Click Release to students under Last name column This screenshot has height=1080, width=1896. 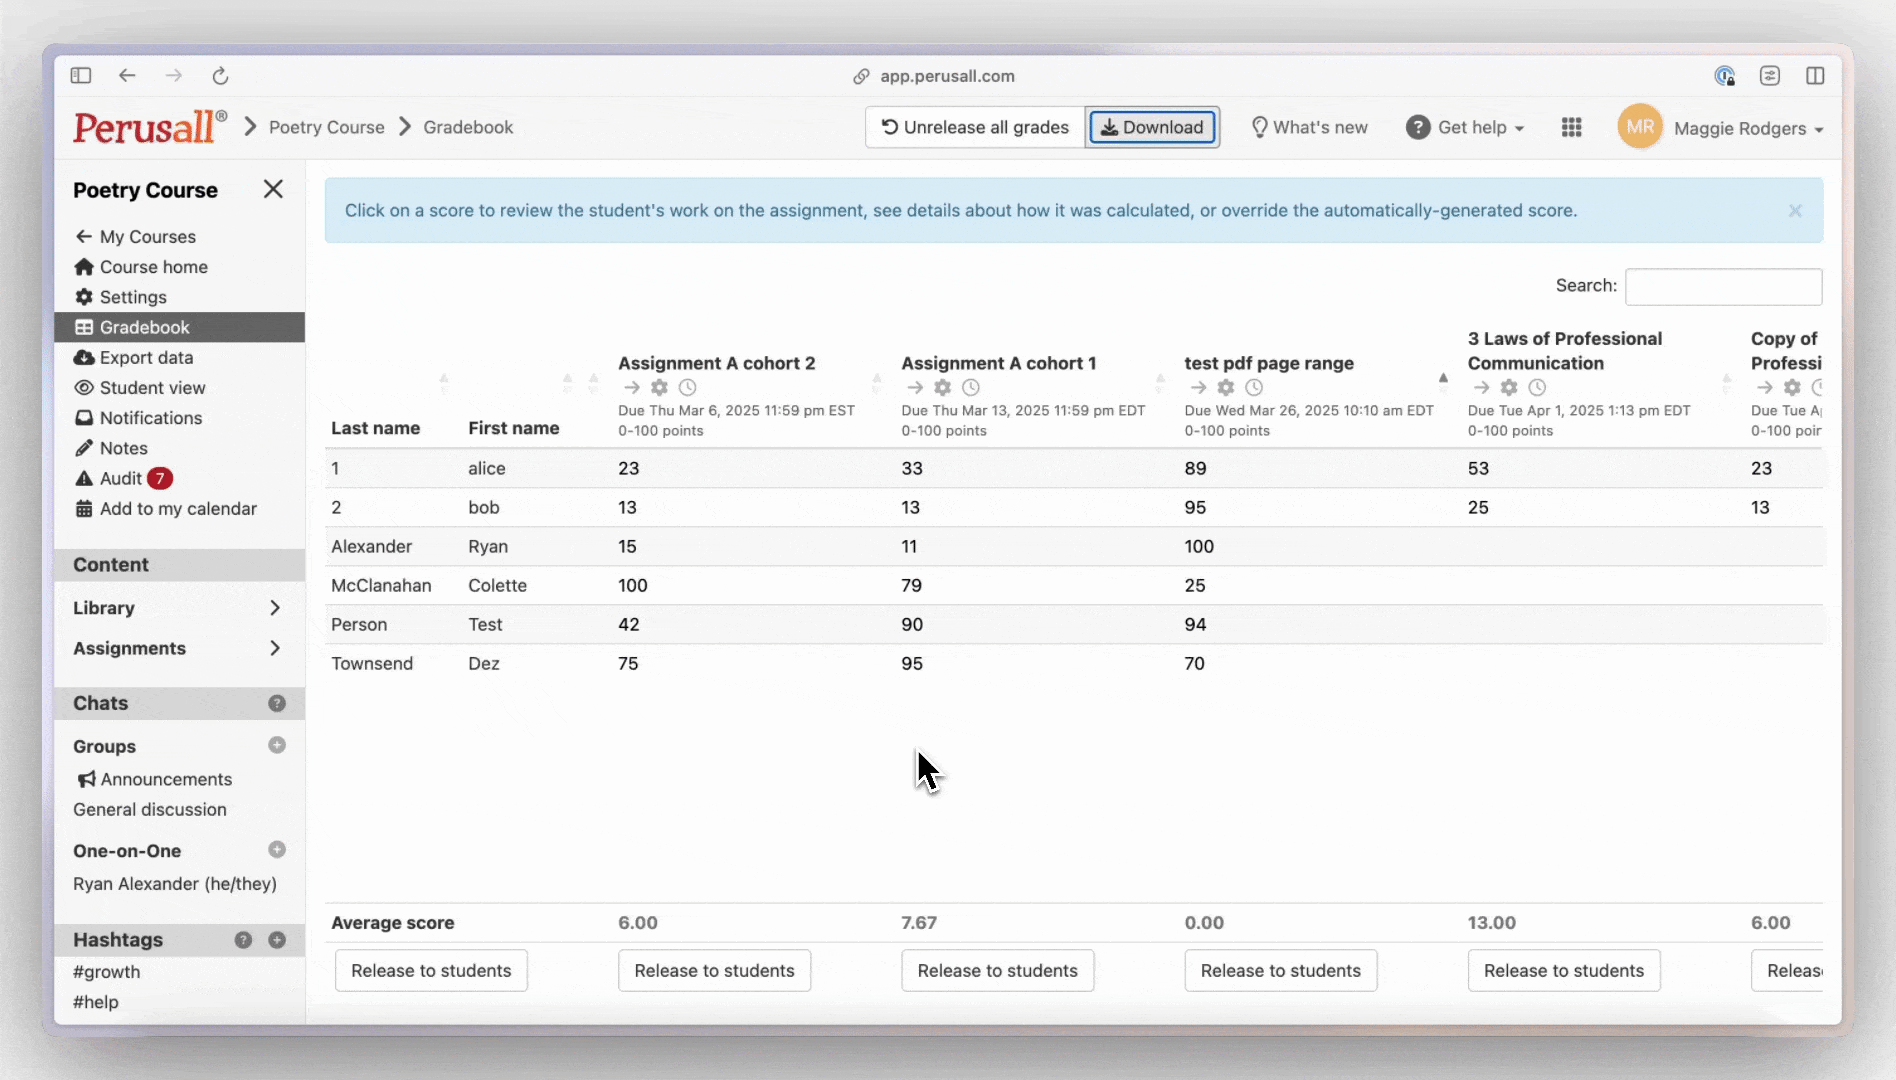(431, 970)
